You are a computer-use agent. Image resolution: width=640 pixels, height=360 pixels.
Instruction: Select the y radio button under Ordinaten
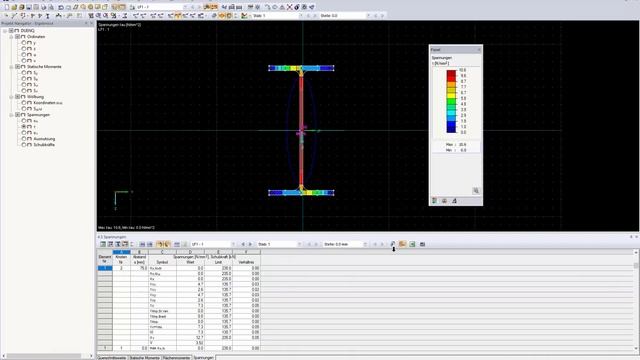pyautogui.click(x=24, y=42)
